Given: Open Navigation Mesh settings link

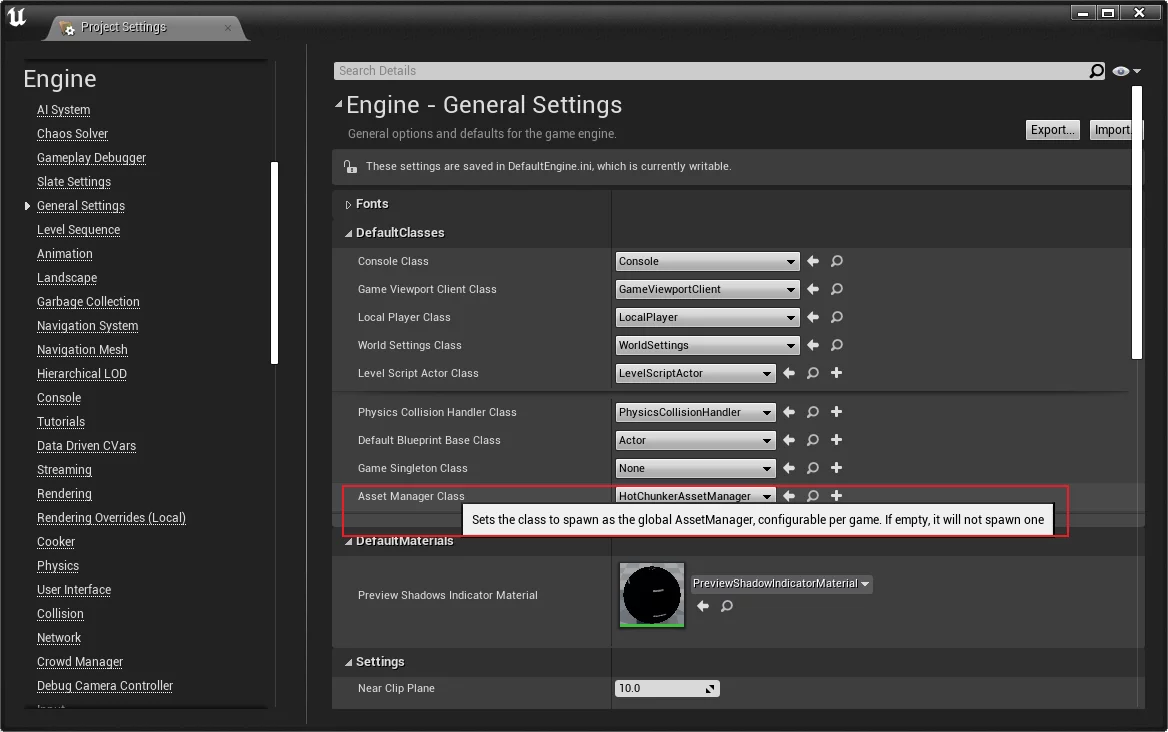Looking at the screenshot, I should pos(82,350).
